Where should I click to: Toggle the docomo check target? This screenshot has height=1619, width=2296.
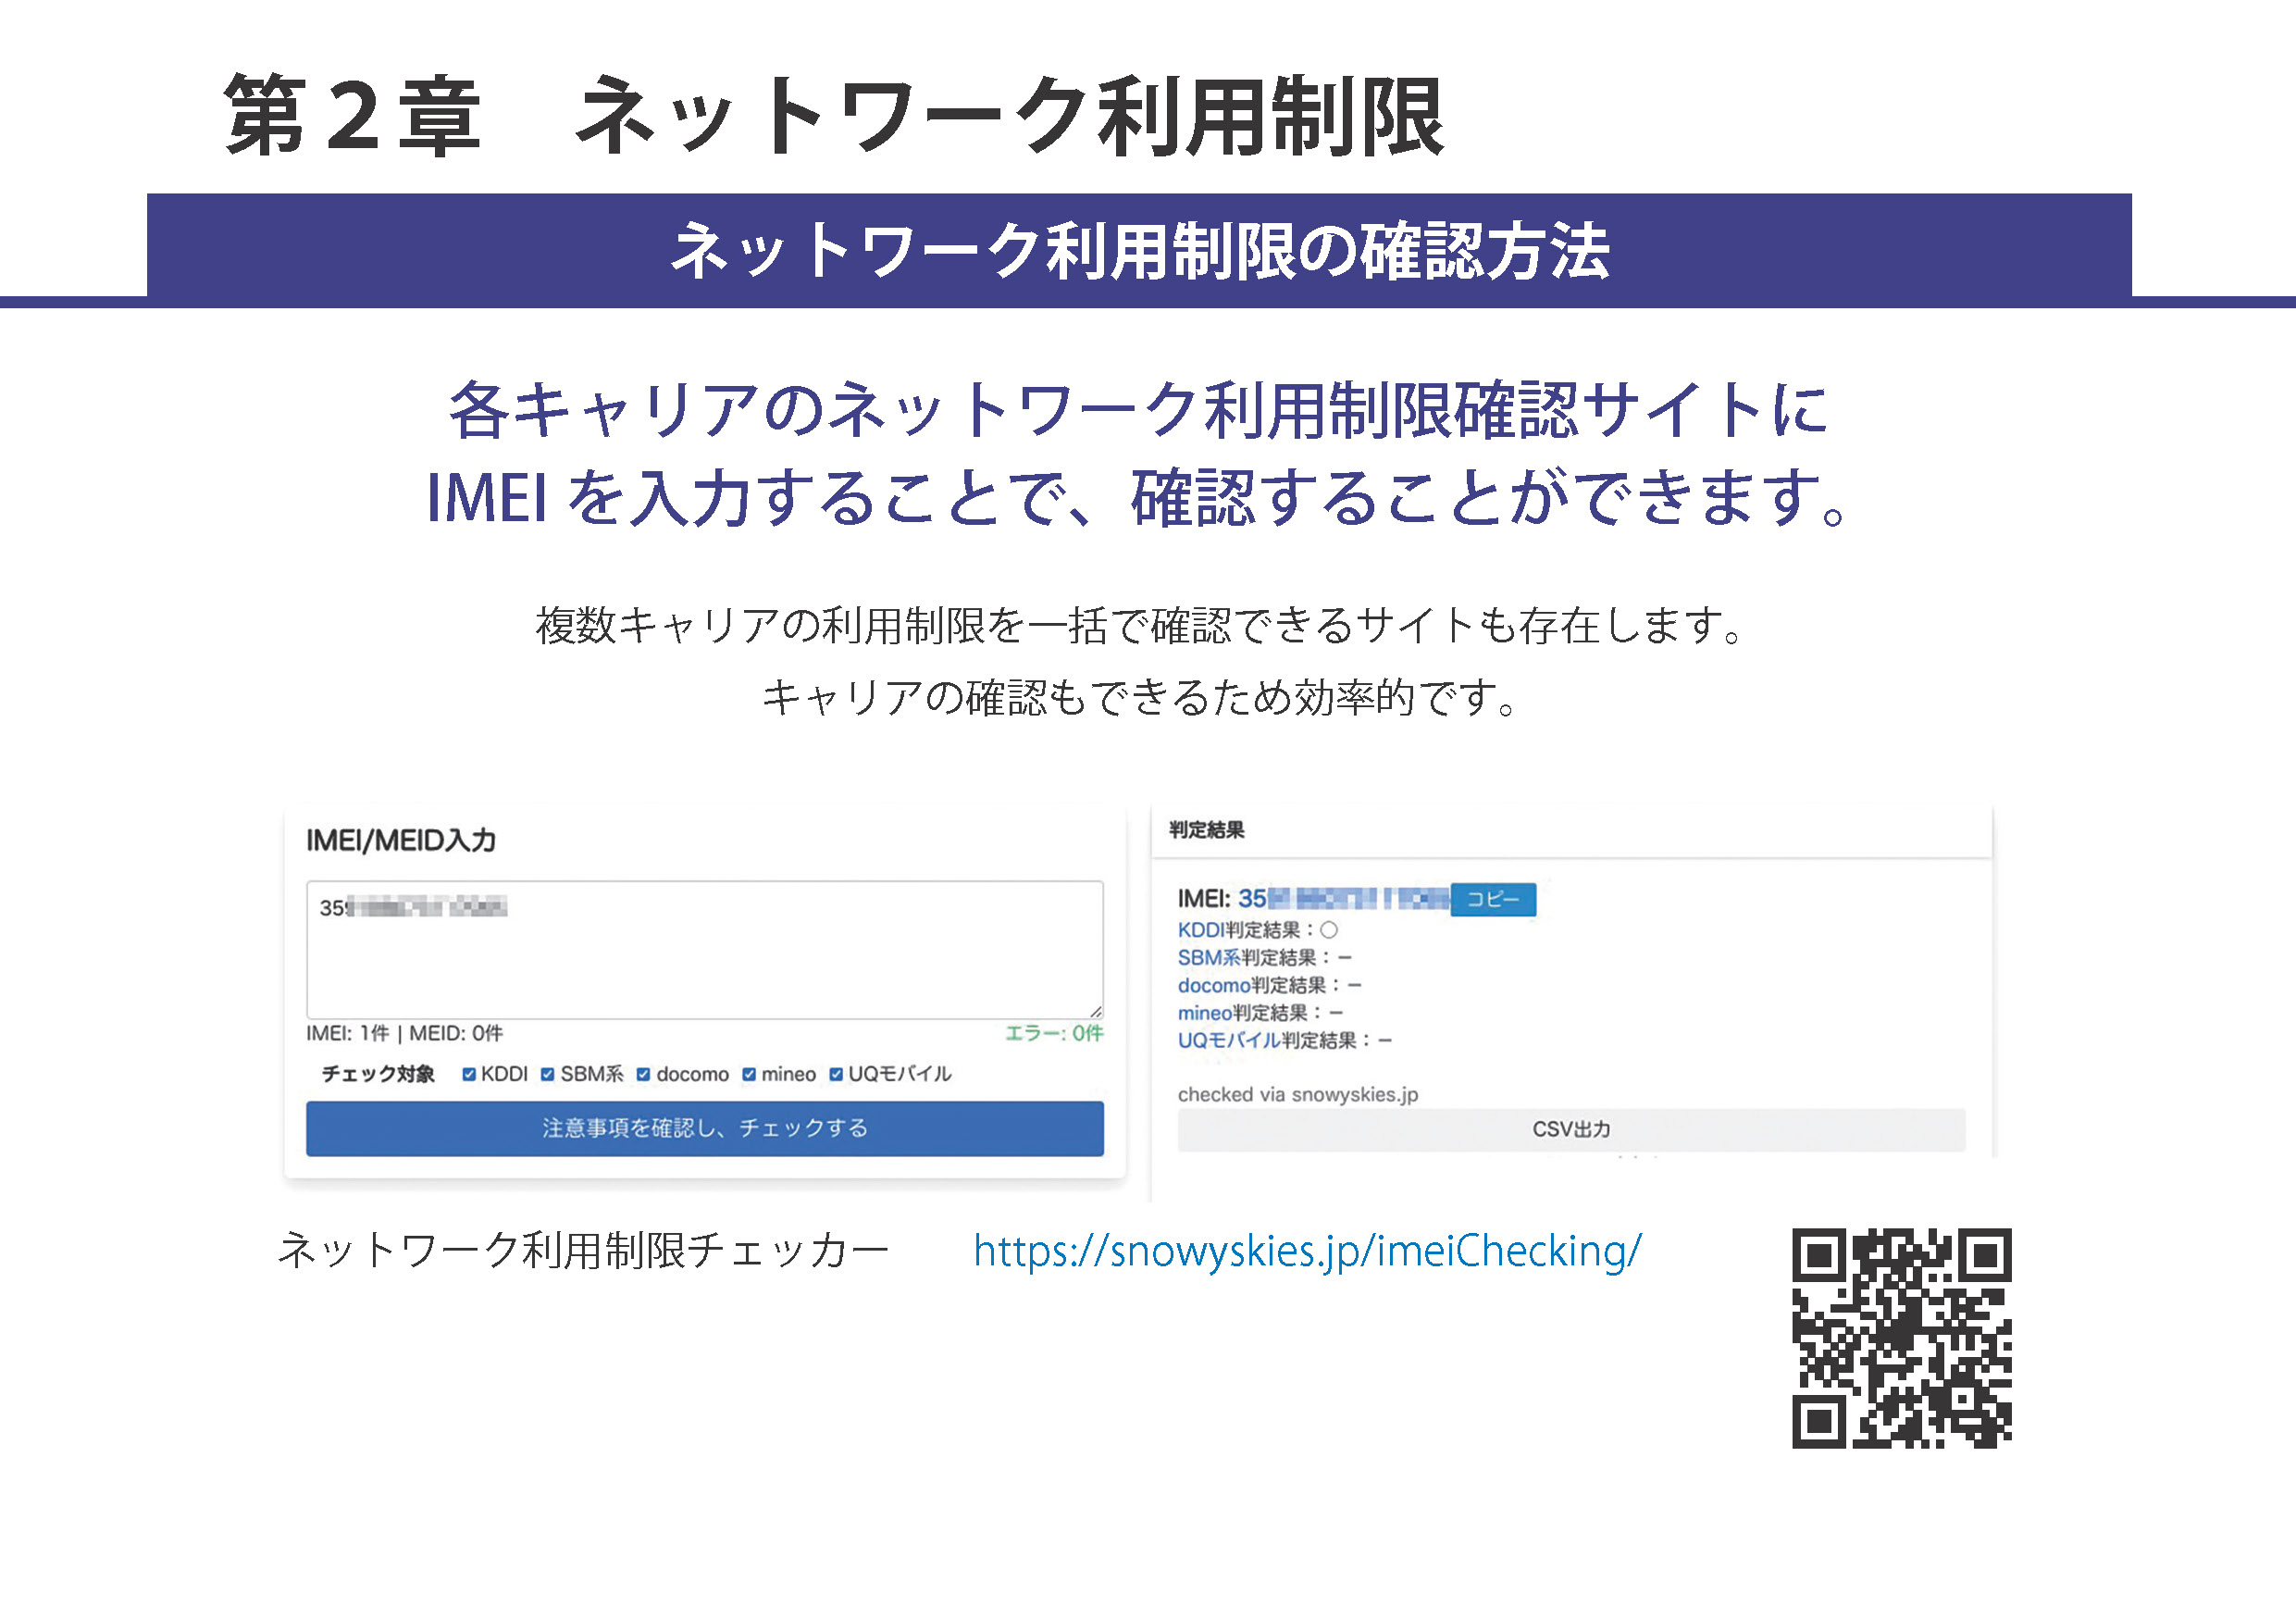(644, 1074)
